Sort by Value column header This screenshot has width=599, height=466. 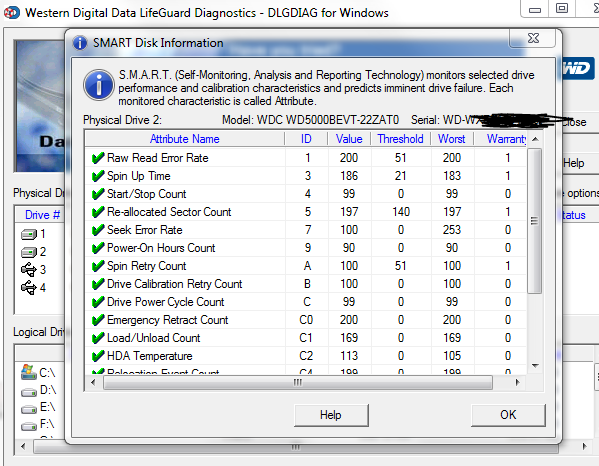pos(349,139)
